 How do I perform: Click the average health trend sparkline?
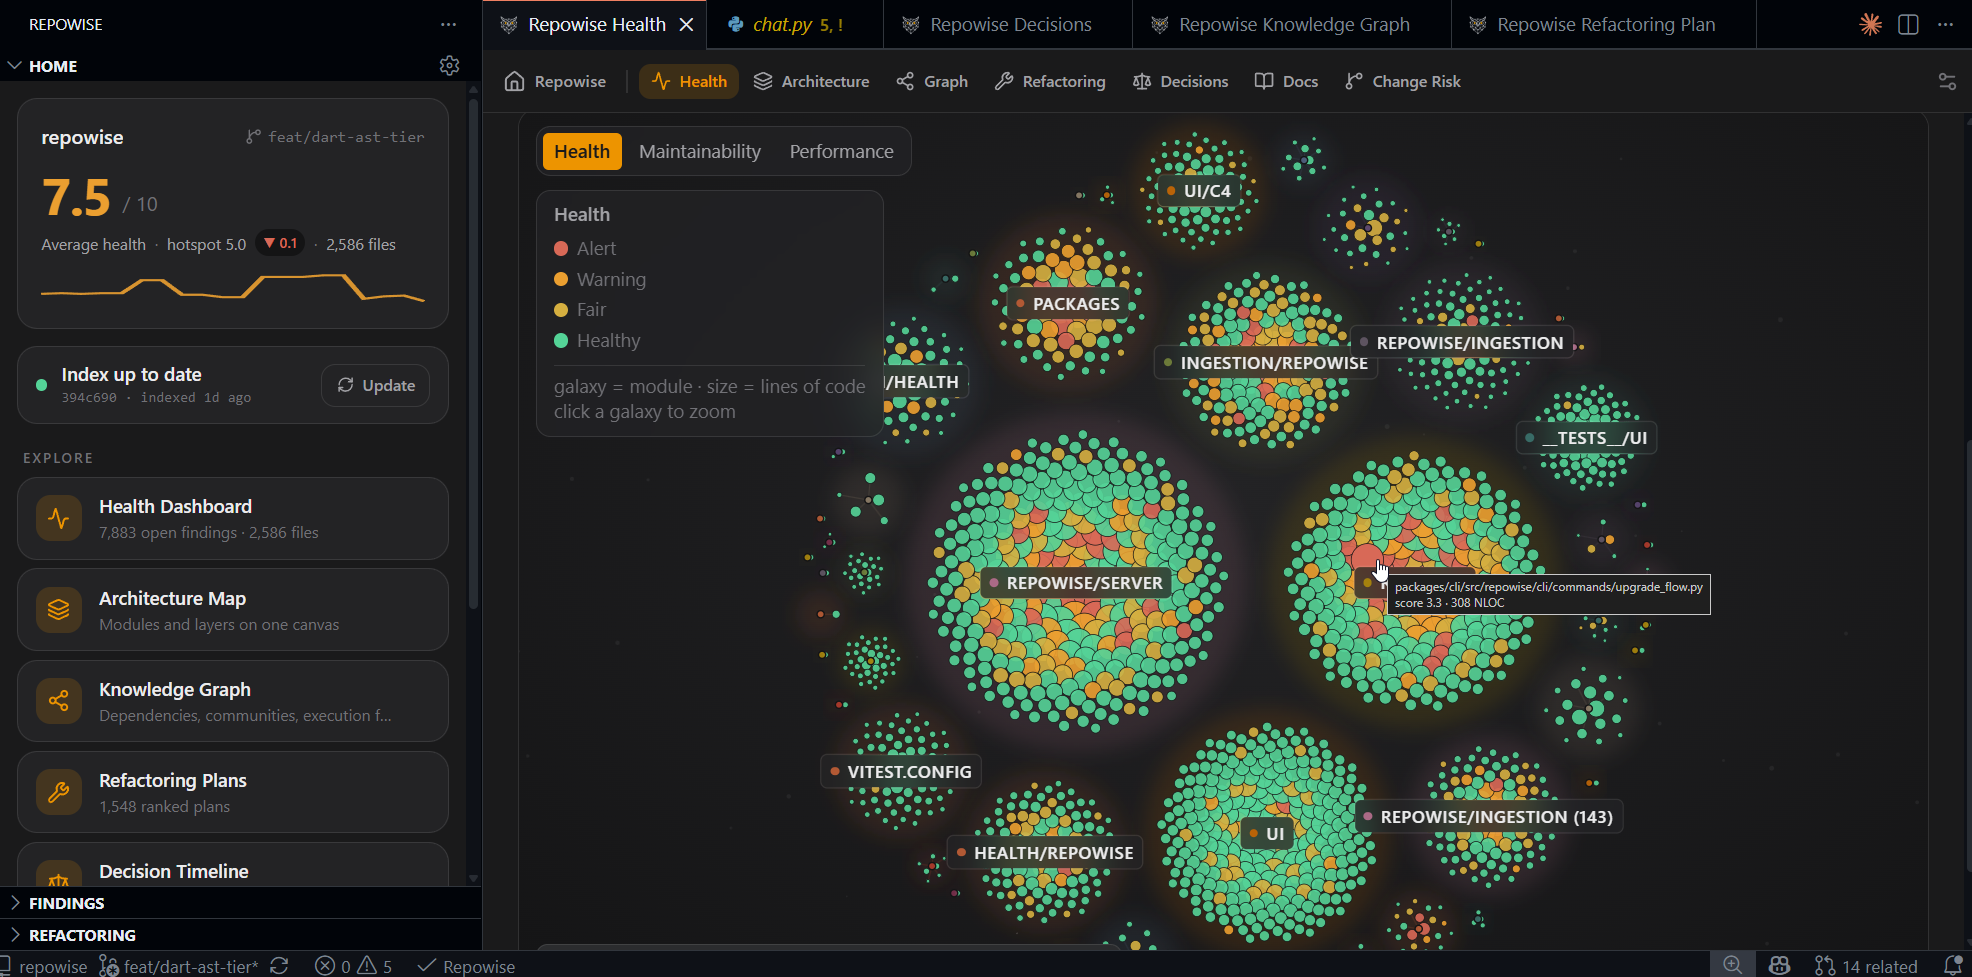click(233, 287)
